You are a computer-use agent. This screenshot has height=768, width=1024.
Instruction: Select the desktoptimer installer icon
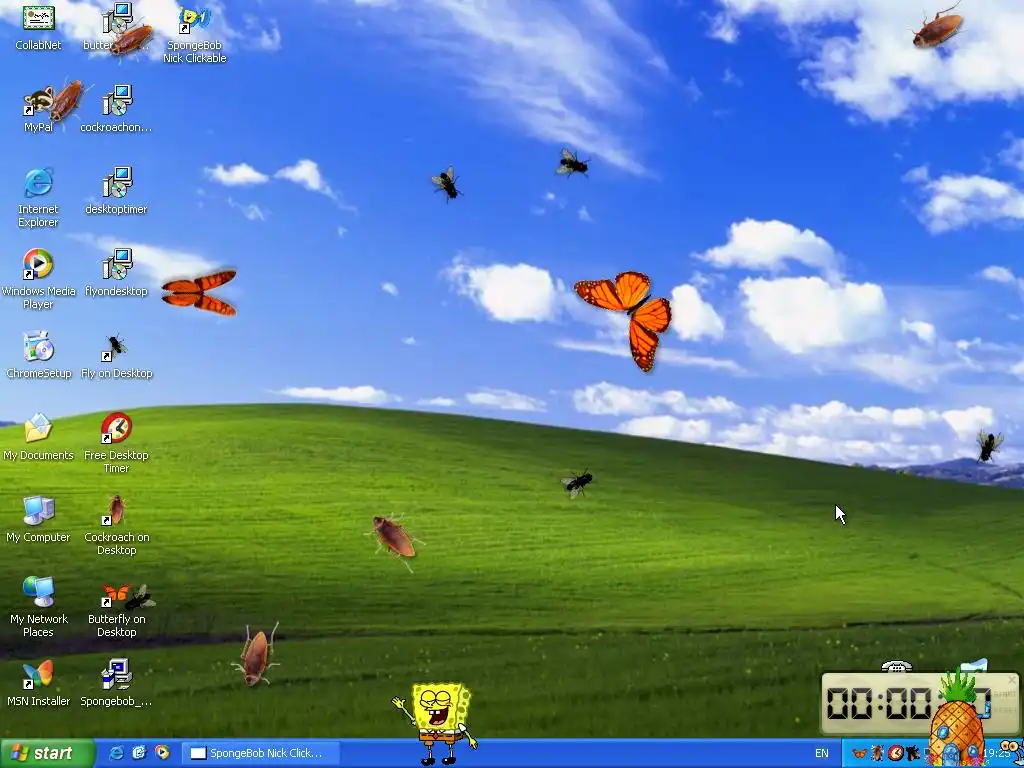tap(116, 191)
